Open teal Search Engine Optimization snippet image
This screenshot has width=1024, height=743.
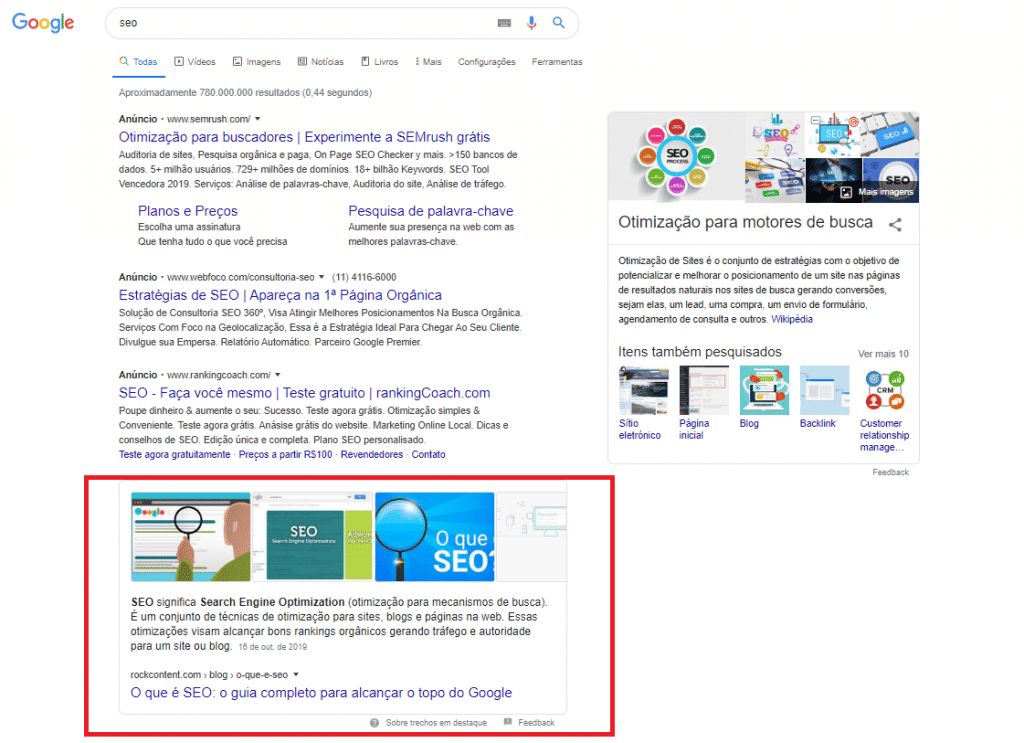point(312,537)
